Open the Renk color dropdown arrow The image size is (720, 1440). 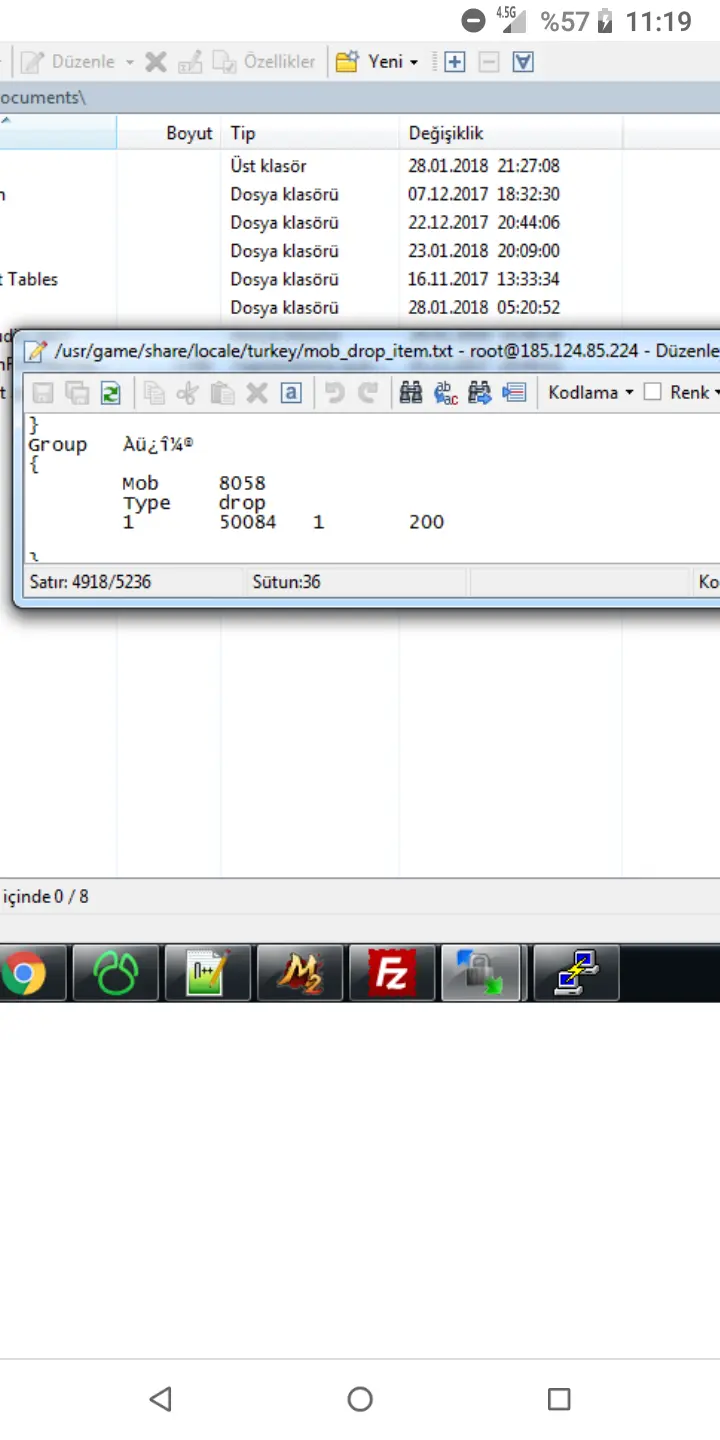716,393
